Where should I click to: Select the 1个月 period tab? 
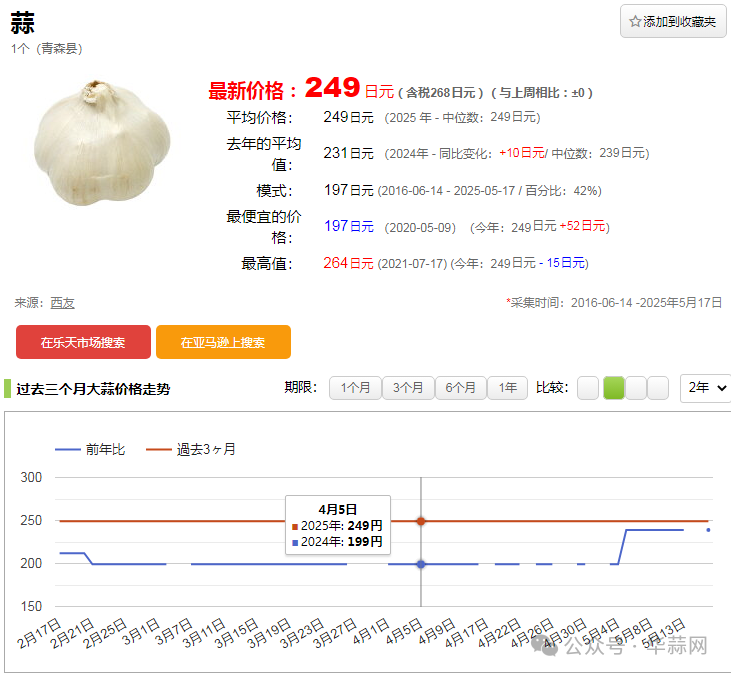[355, 388]
